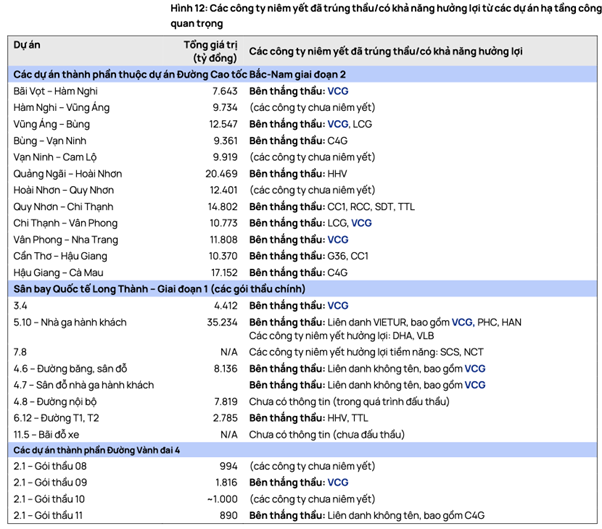Select the 'Vũng Áng – Bùng' project name
This screenshot has width=602, height=529.
click(x=51, y=124)
